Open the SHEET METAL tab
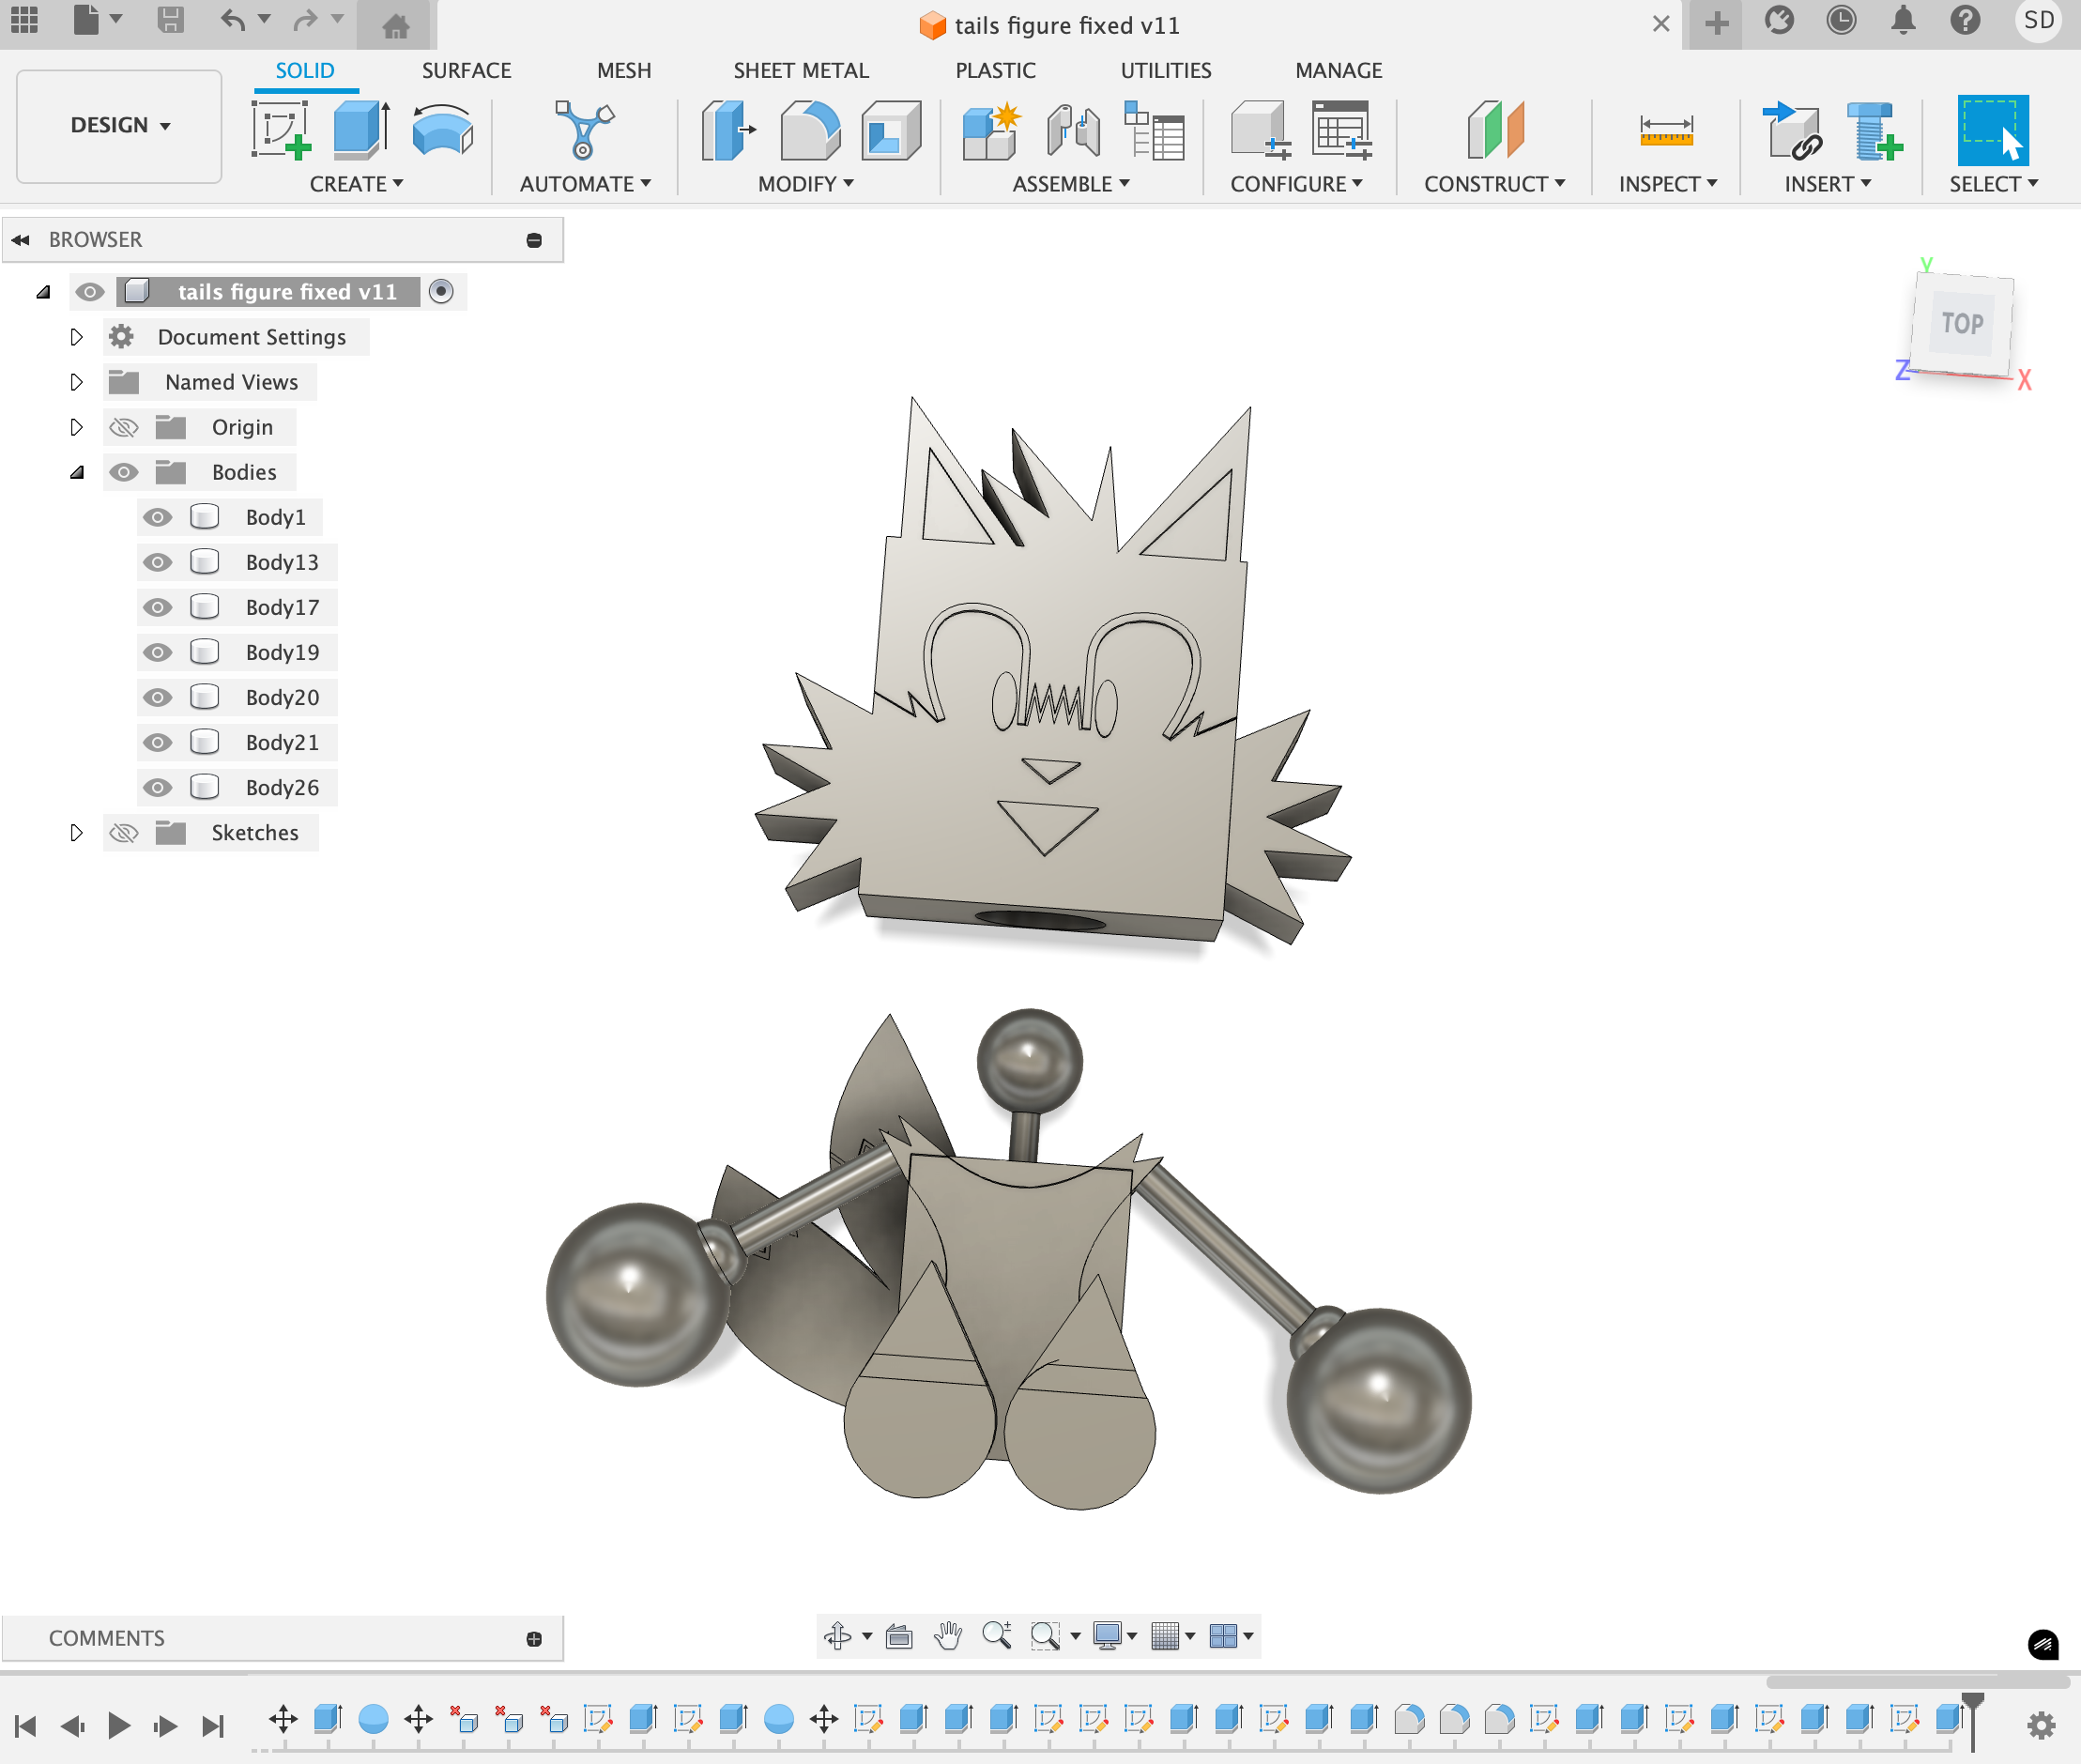 pyautogui.click(x=801, y=70)
